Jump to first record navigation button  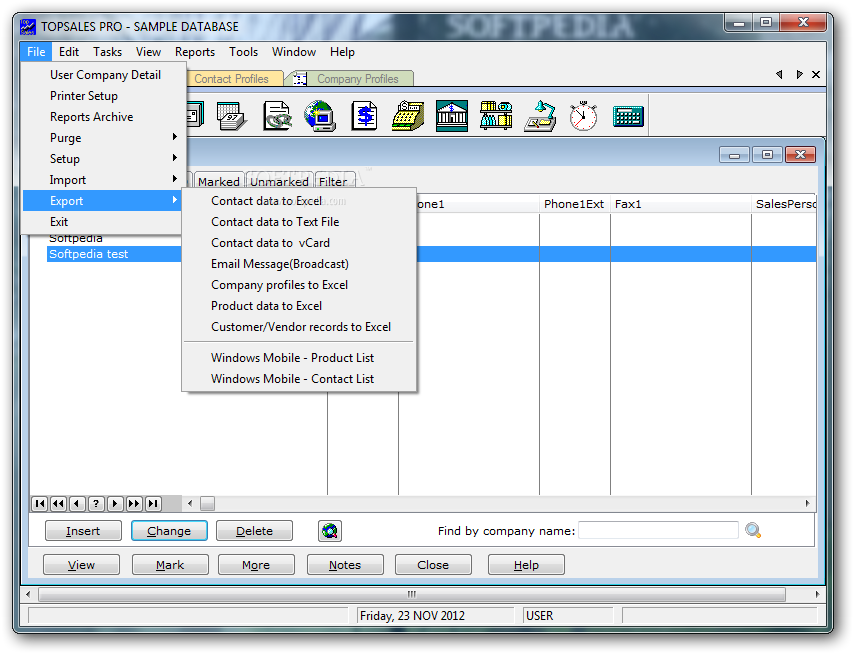(40, 504)
